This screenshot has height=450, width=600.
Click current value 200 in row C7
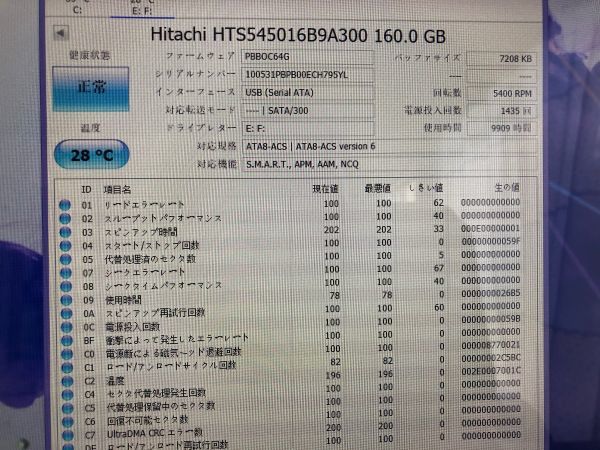(x=333, y=428)
